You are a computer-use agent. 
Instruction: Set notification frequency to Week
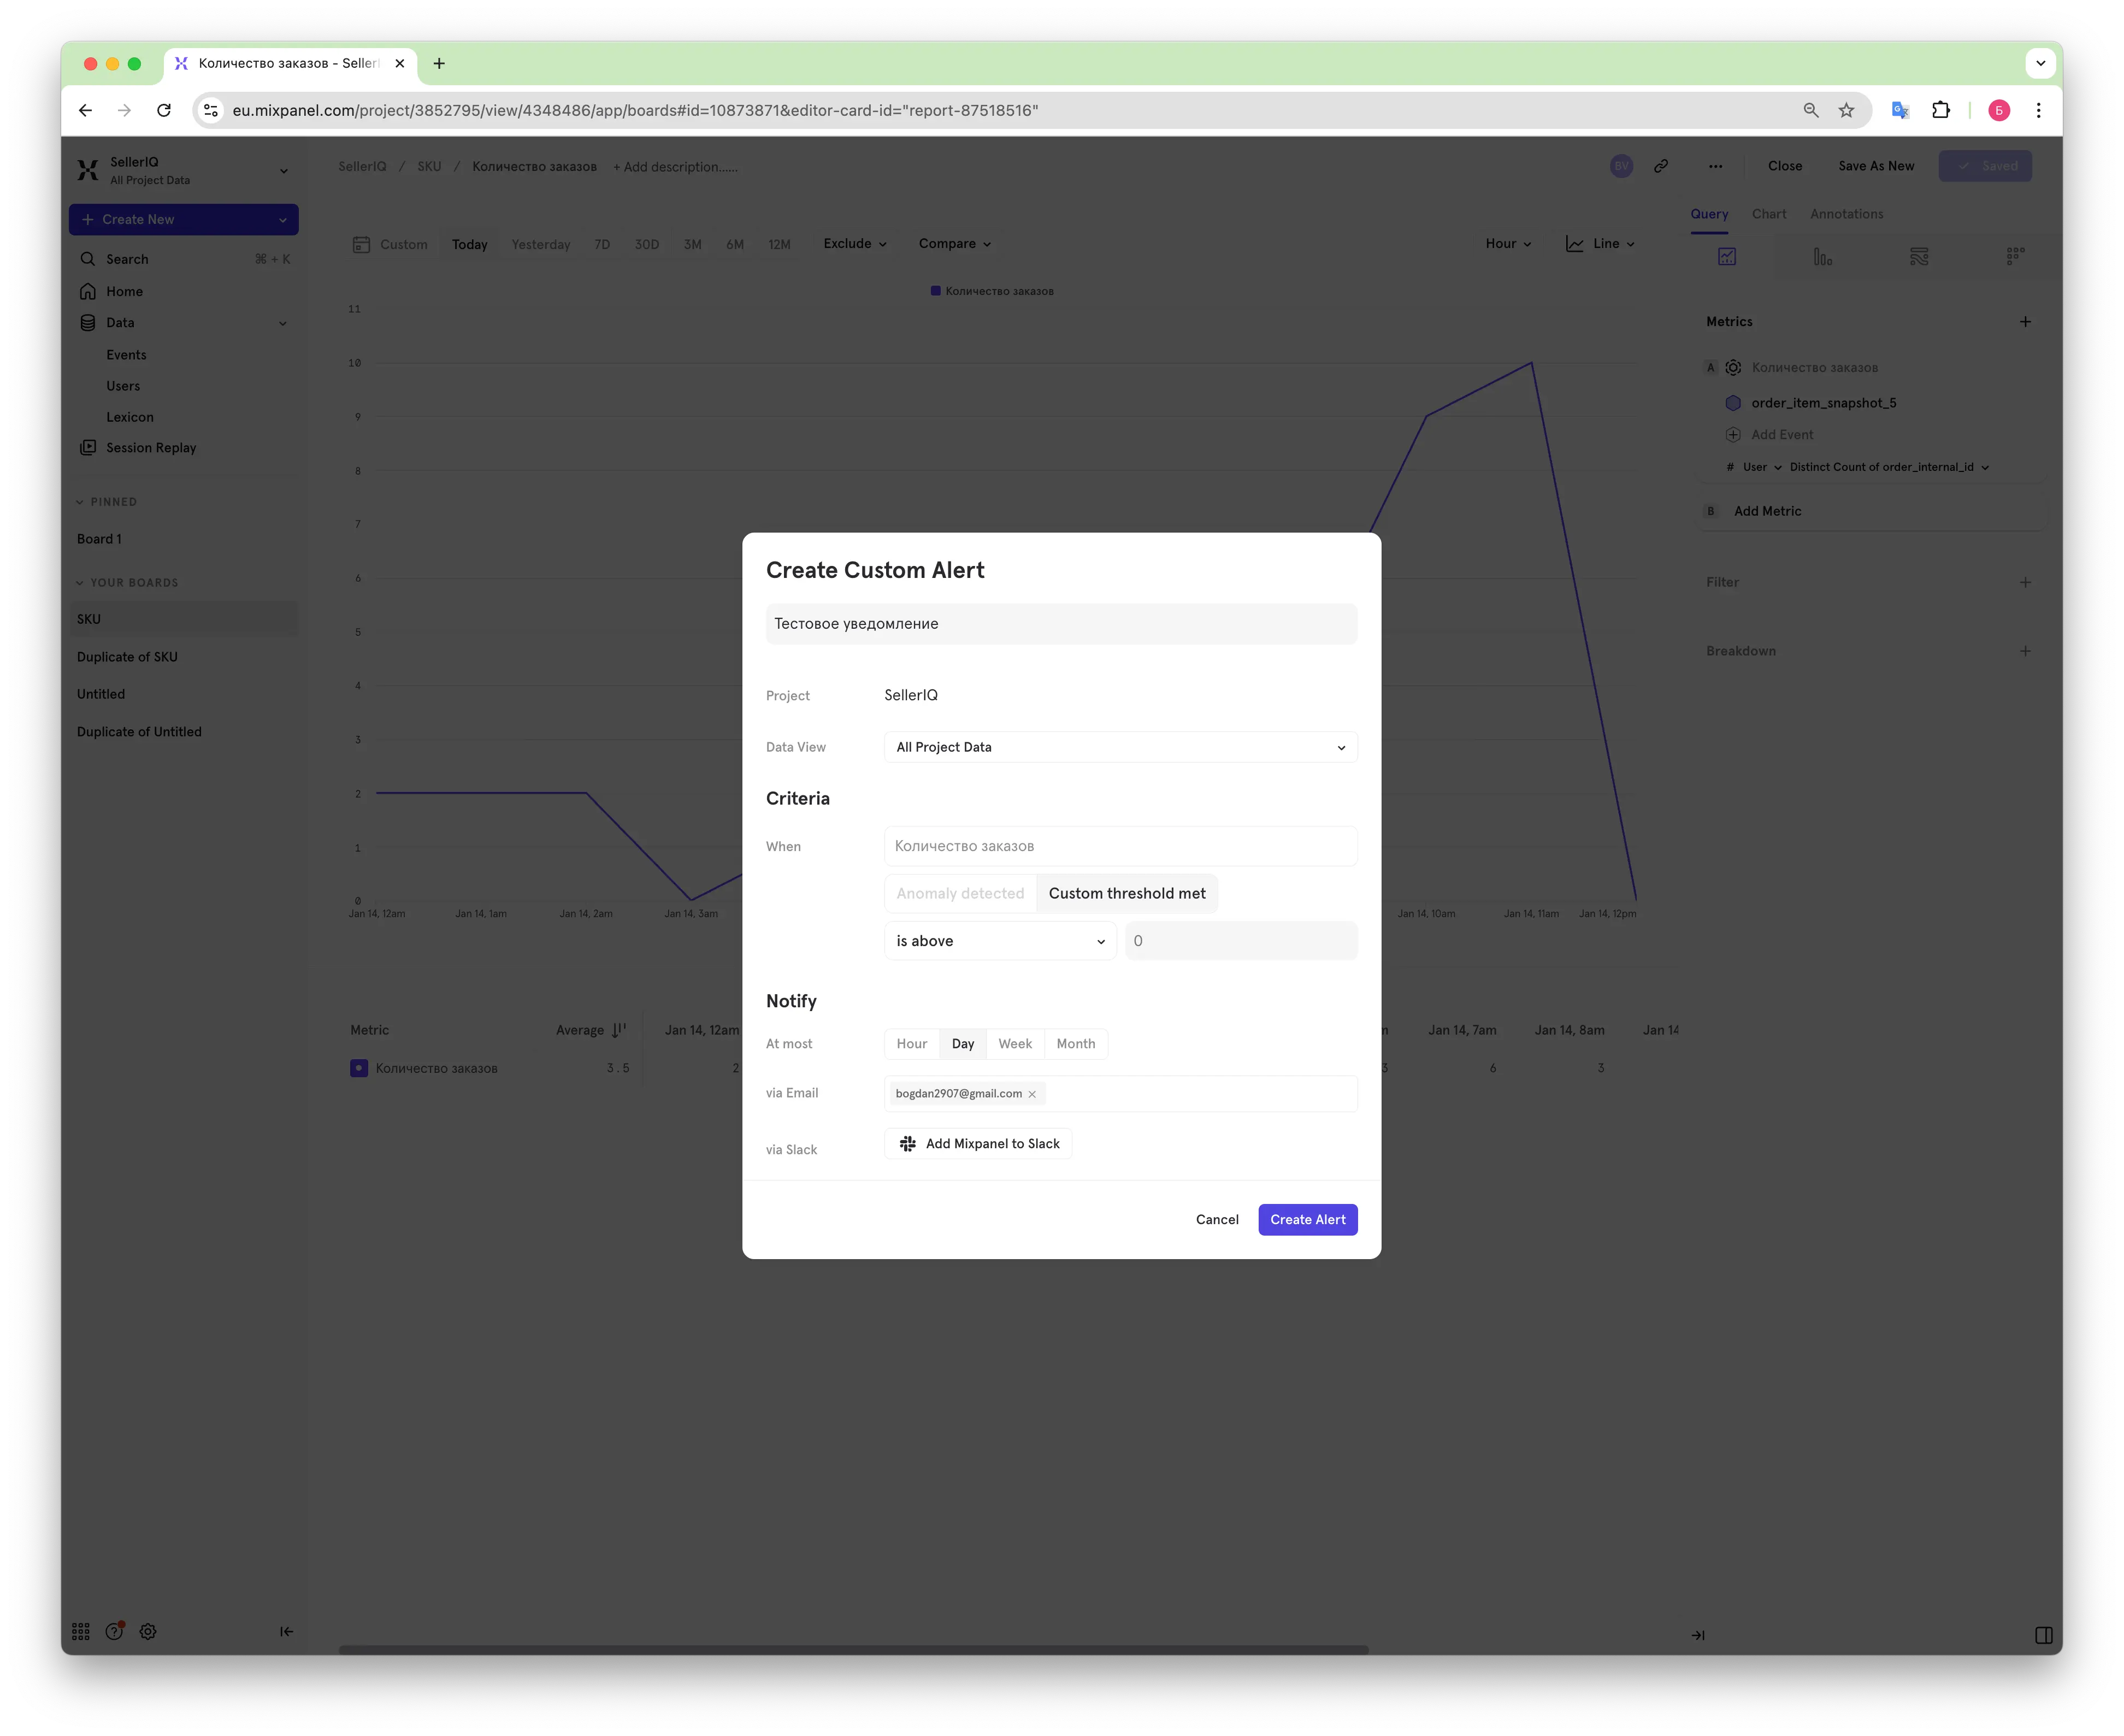(1015, 1043)
